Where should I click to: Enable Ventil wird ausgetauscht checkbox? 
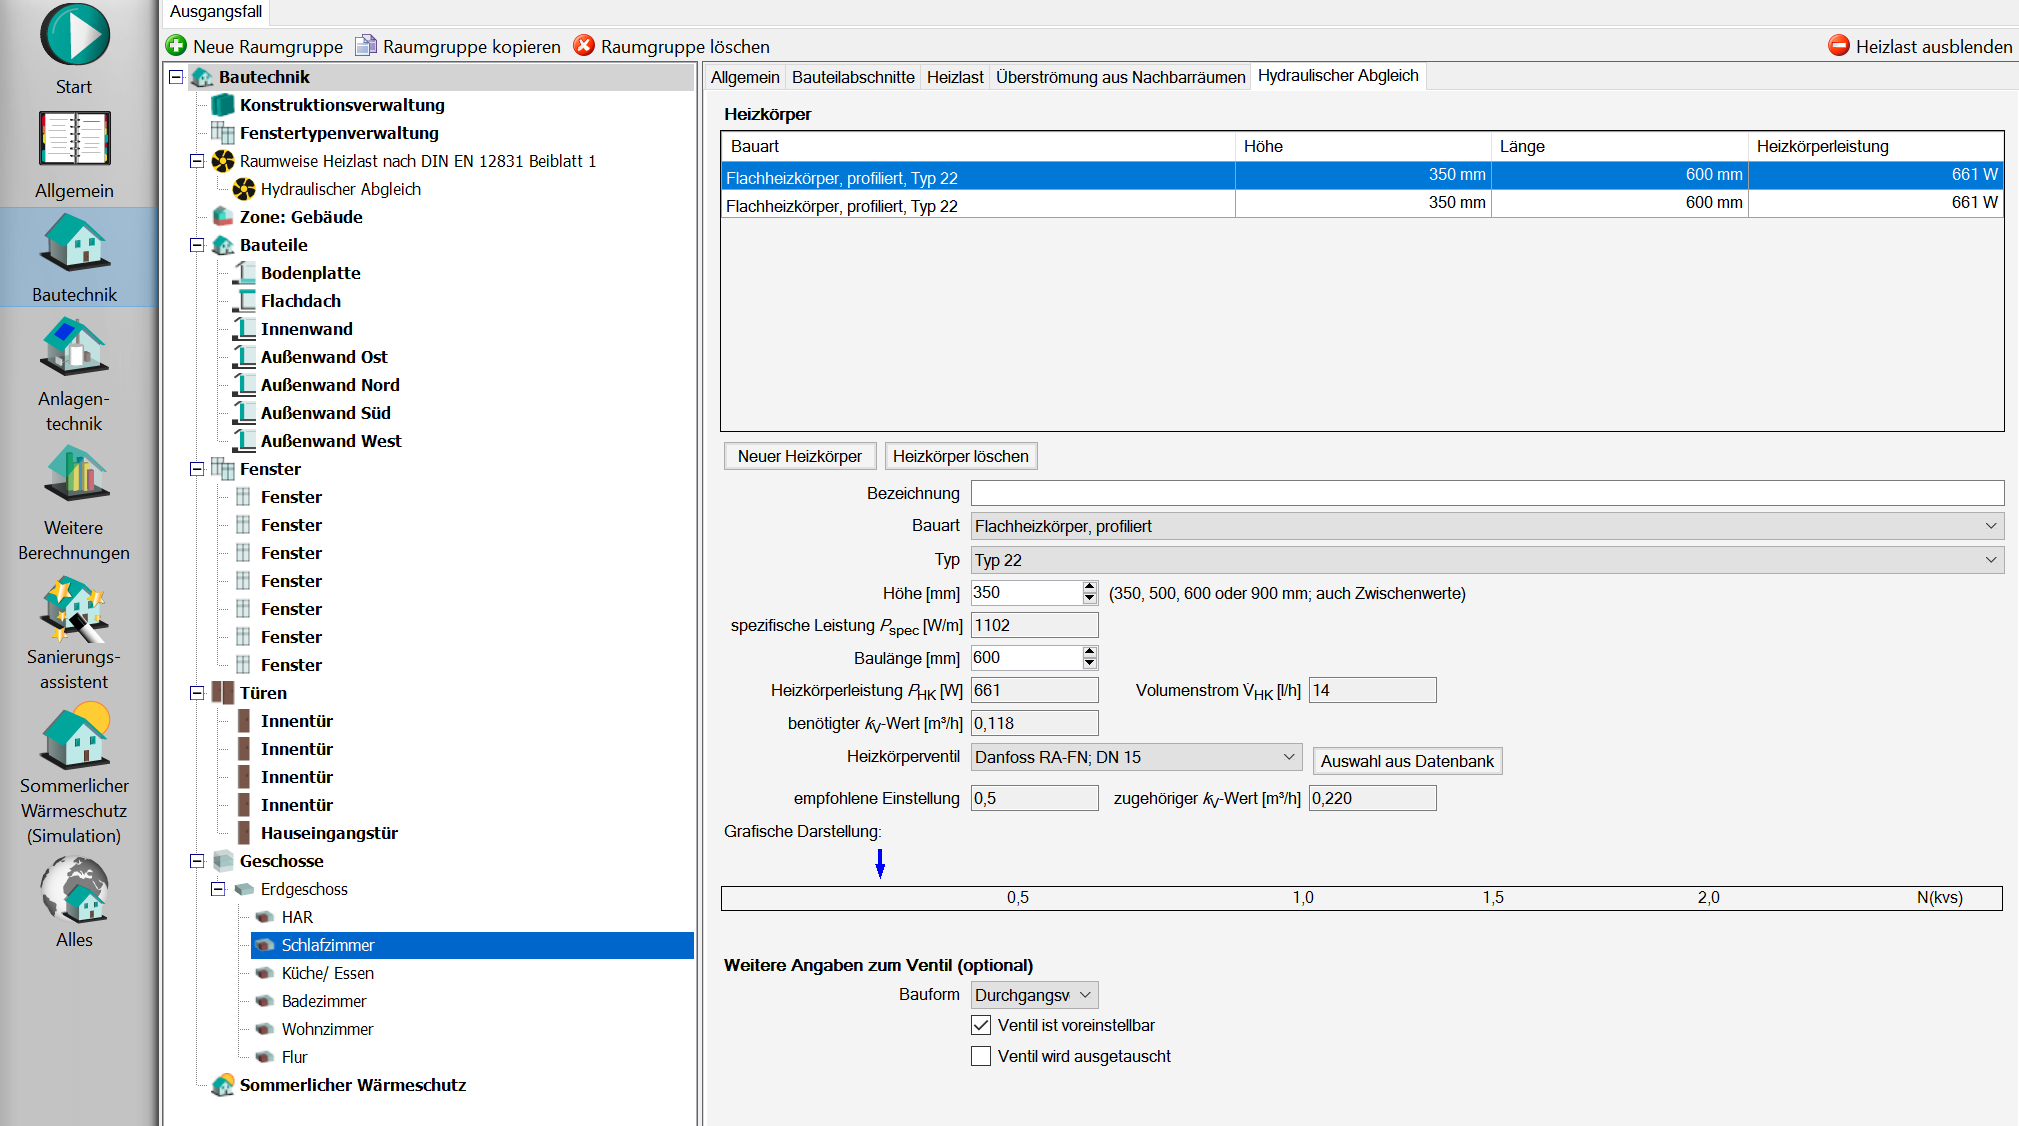coord(981,1056)
